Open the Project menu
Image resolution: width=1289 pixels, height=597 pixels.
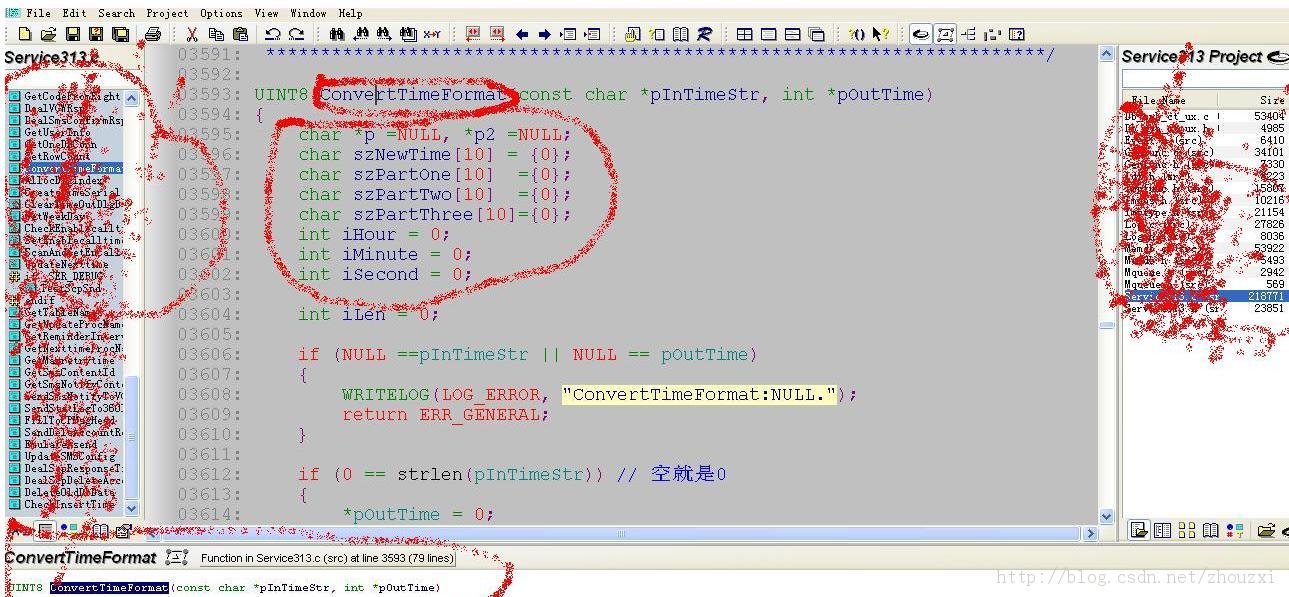[167, 13]
